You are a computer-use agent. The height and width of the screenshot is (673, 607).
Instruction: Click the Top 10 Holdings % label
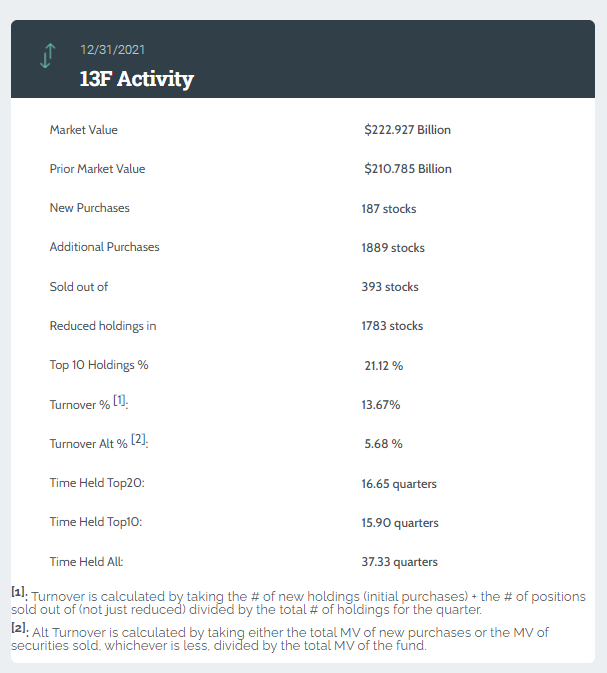[x=99, y=365]
